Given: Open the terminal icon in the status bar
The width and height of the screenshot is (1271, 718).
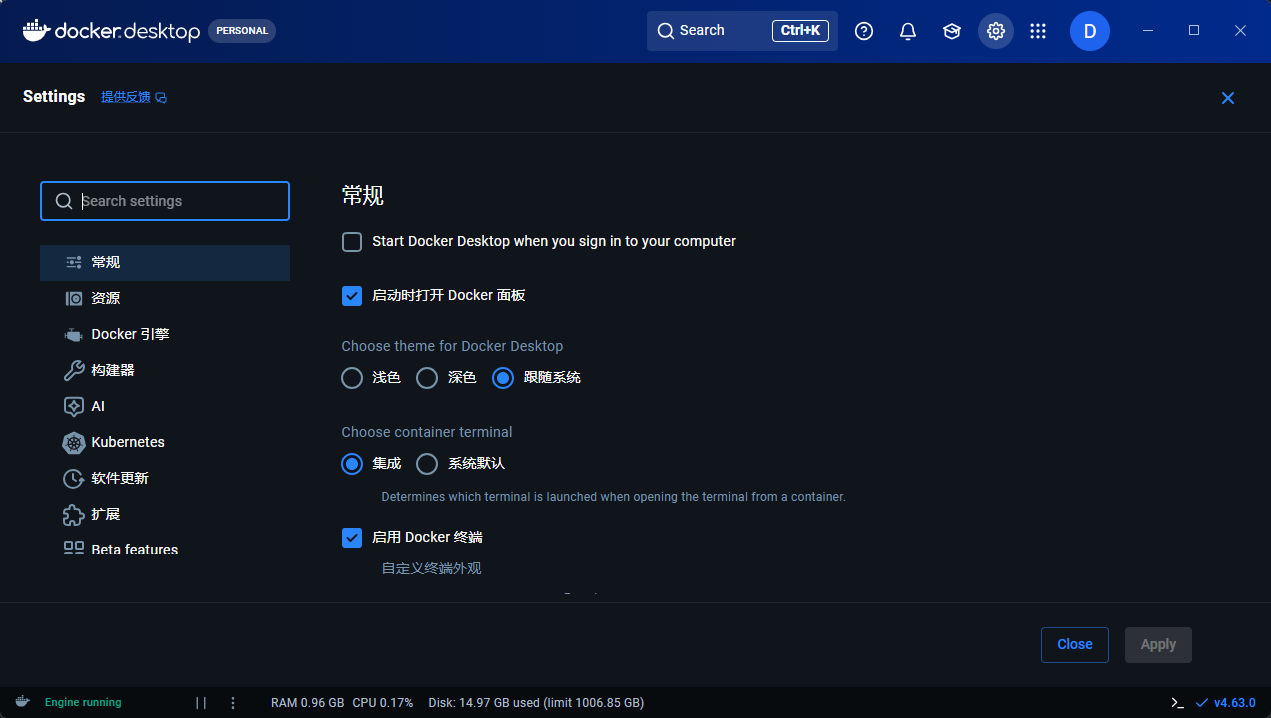Looking at the screenshot, I should [1179, 702].
